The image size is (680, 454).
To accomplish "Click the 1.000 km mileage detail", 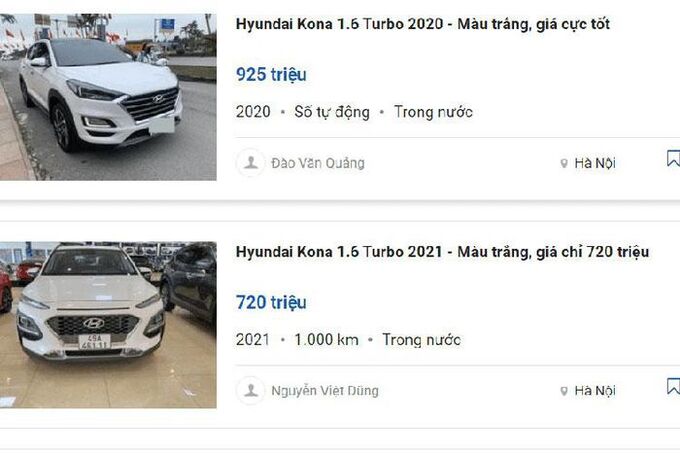I will pos(327,340).
